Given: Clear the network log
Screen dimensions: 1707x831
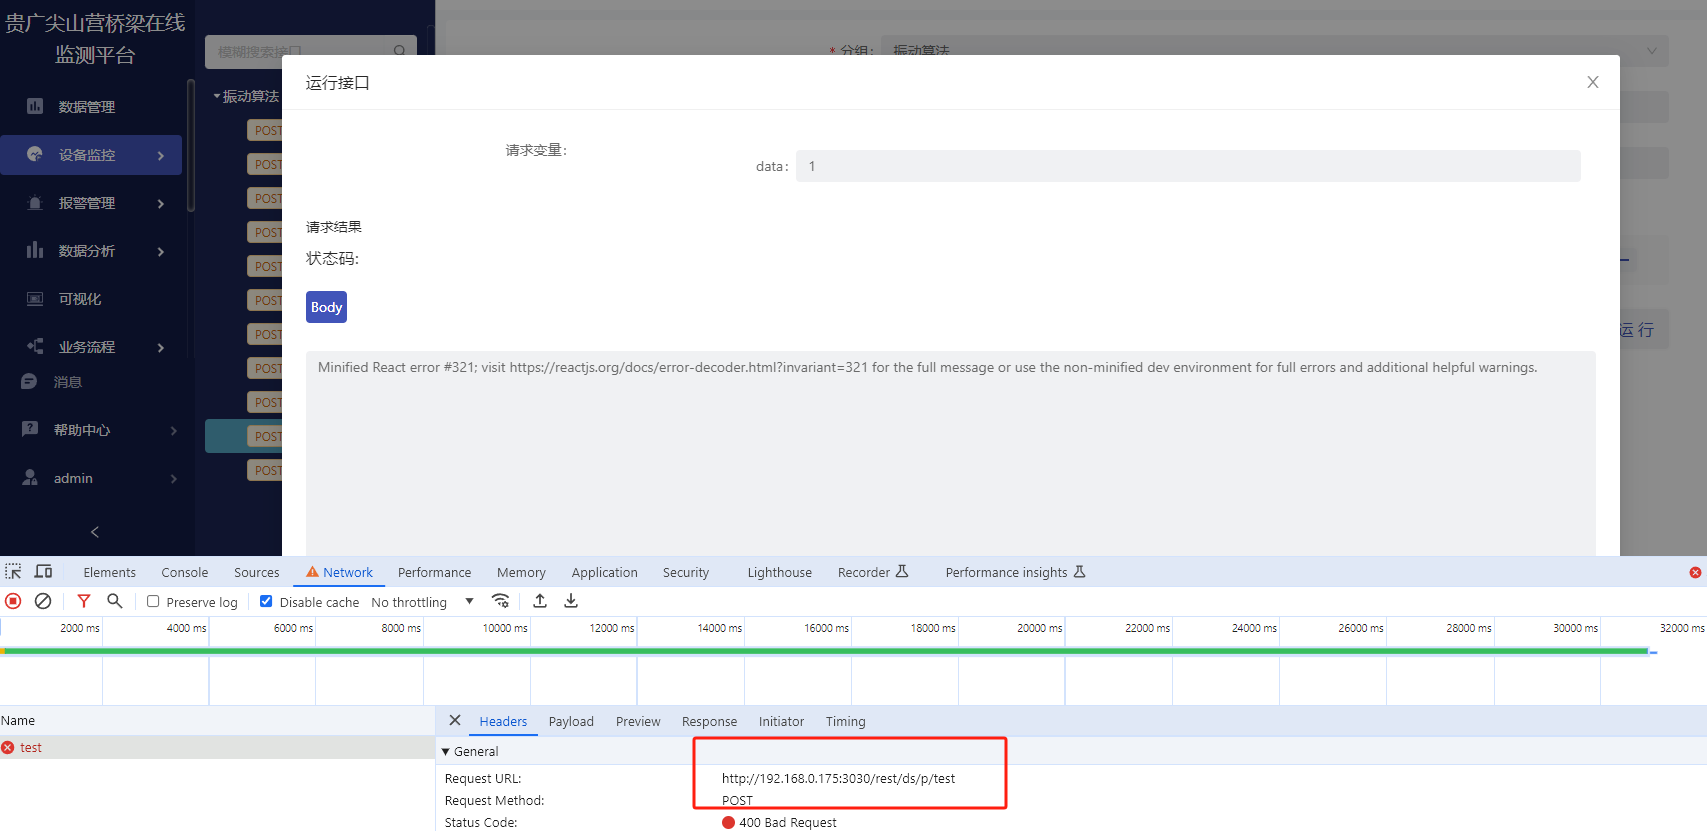Looking at the screenshot, I should (43, 601).
